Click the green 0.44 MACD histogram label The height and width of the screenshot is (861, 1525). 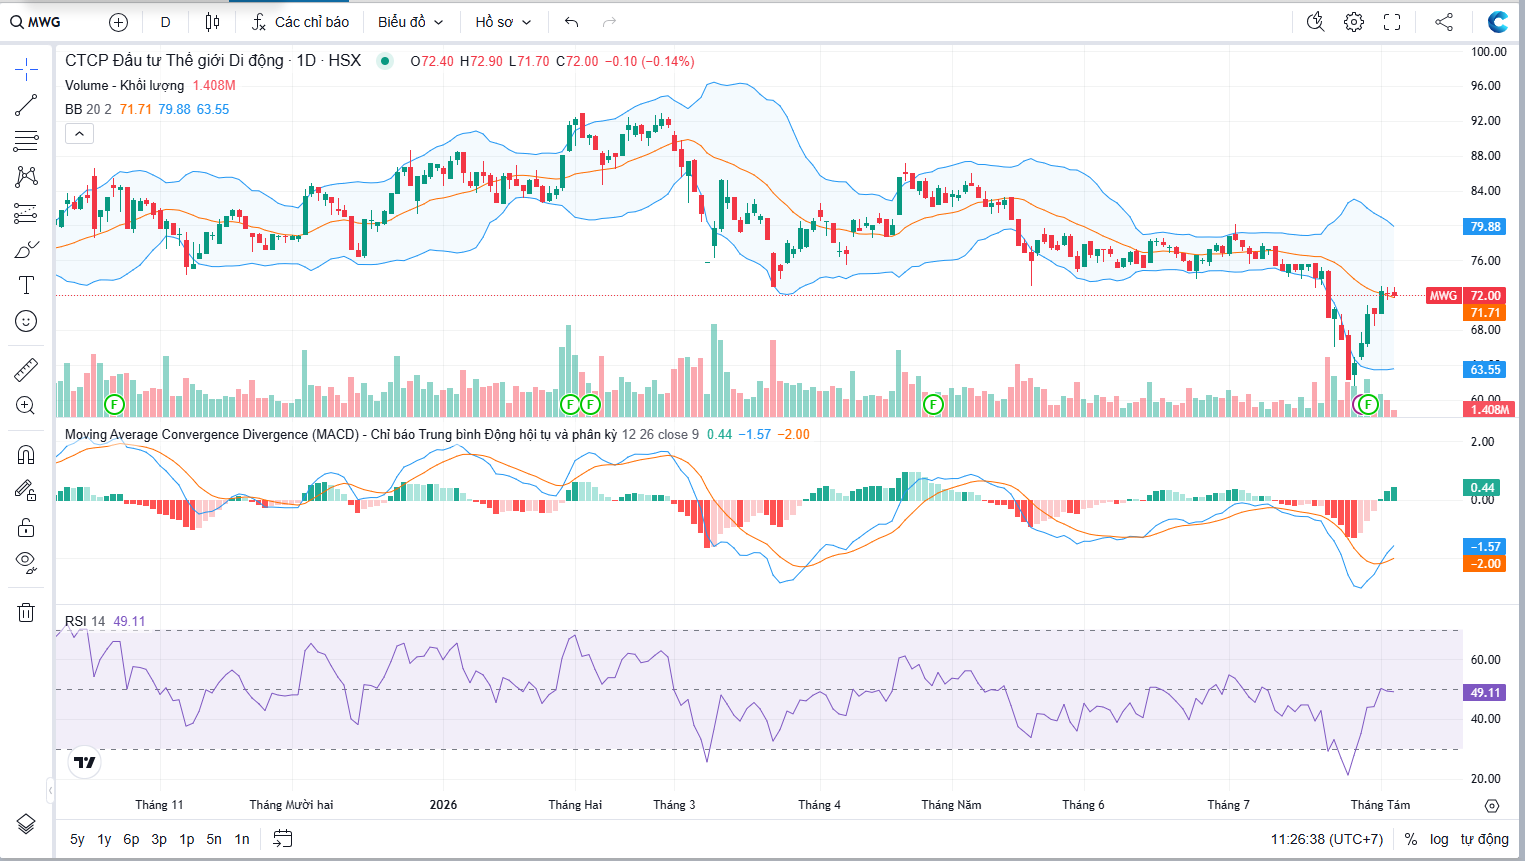click(1483, 488)
